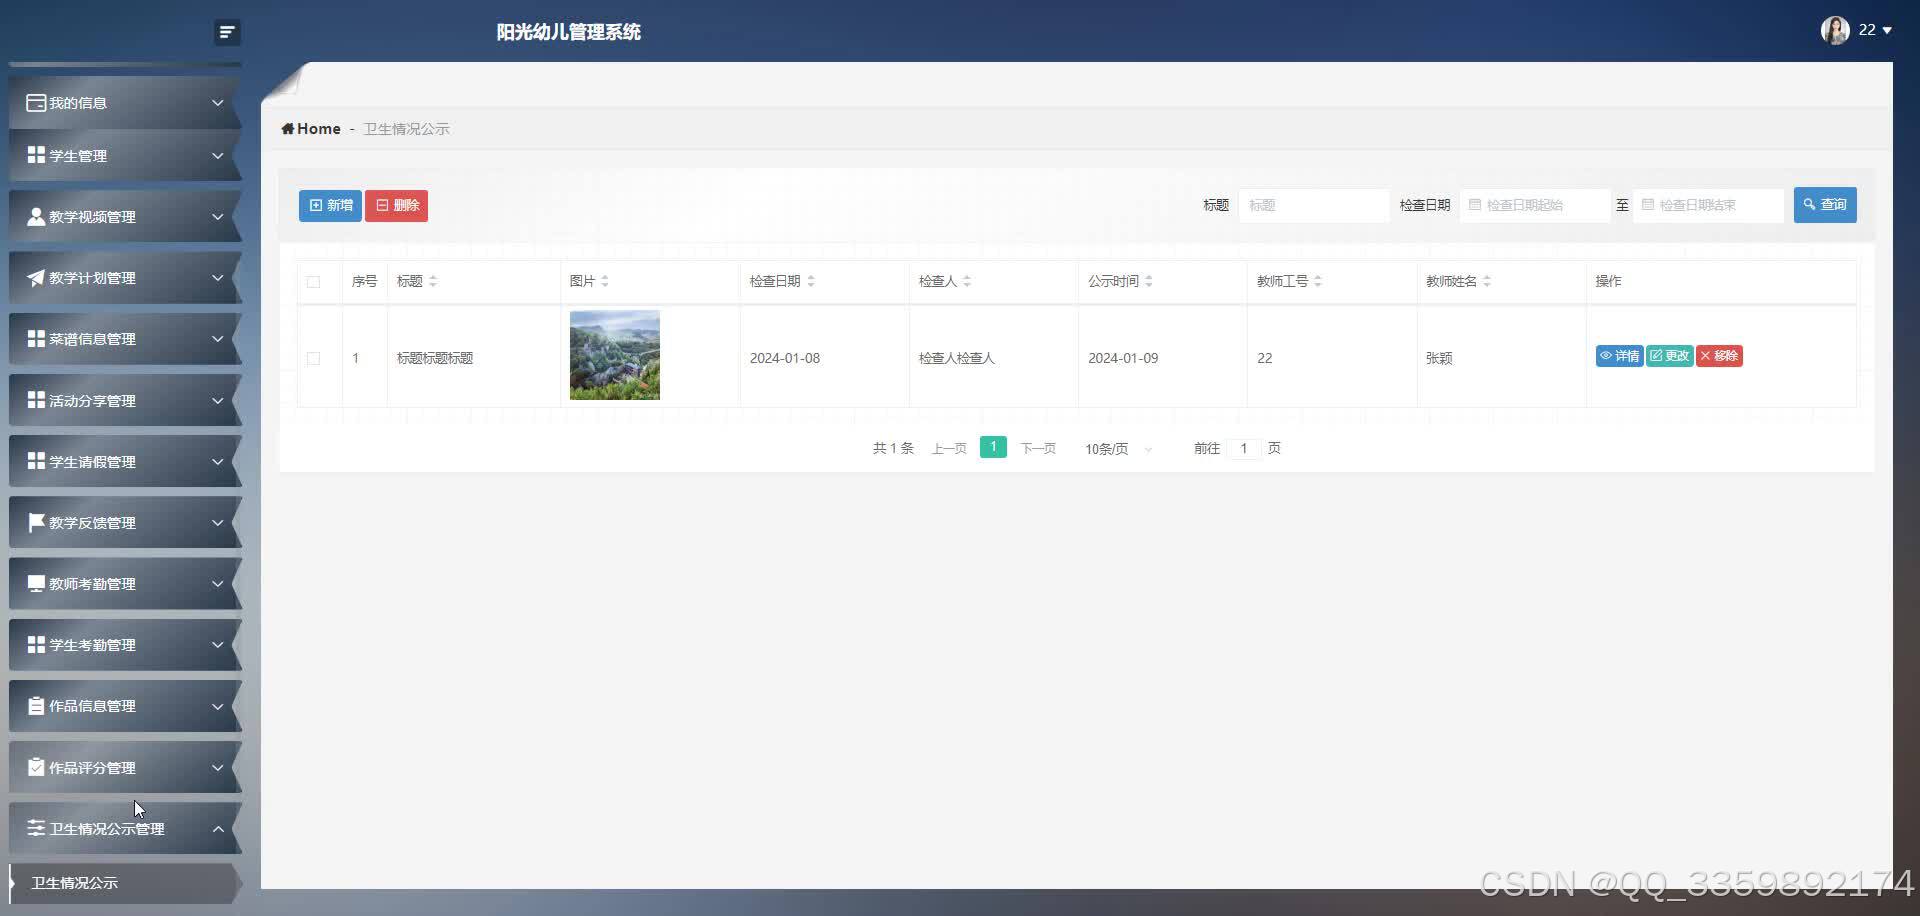Select the 教学视频管理 person icon in sidebar
Viewport: 1920px width, 916px height.
pyautogui.click(x=36, y=217)
